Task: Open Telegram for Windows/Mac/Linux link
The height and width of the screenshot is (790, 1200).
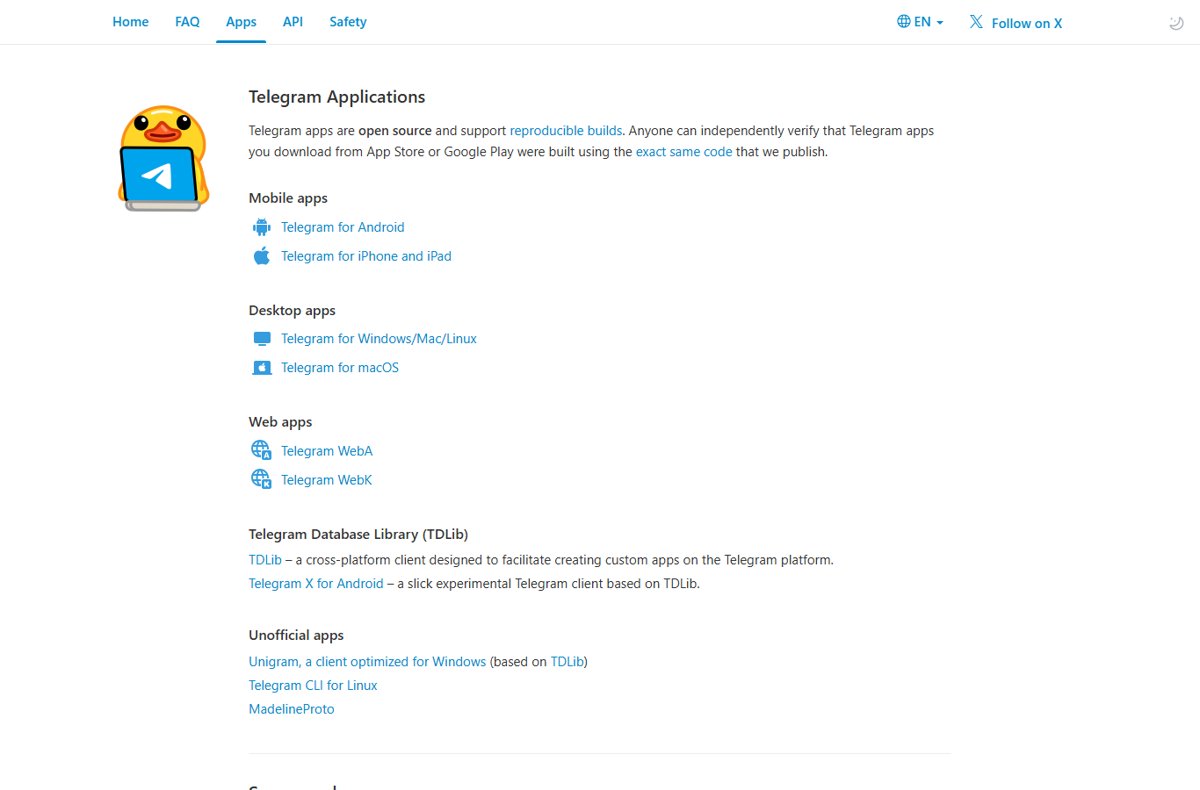Action: tap(379, 339)
